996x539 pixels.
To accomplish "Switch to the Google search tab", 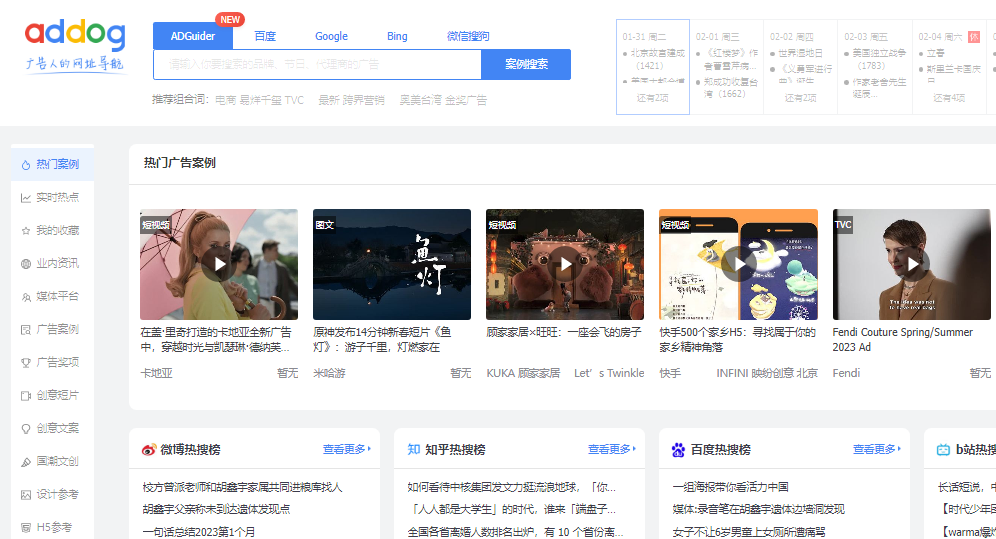I will click(x=331, y=36).
